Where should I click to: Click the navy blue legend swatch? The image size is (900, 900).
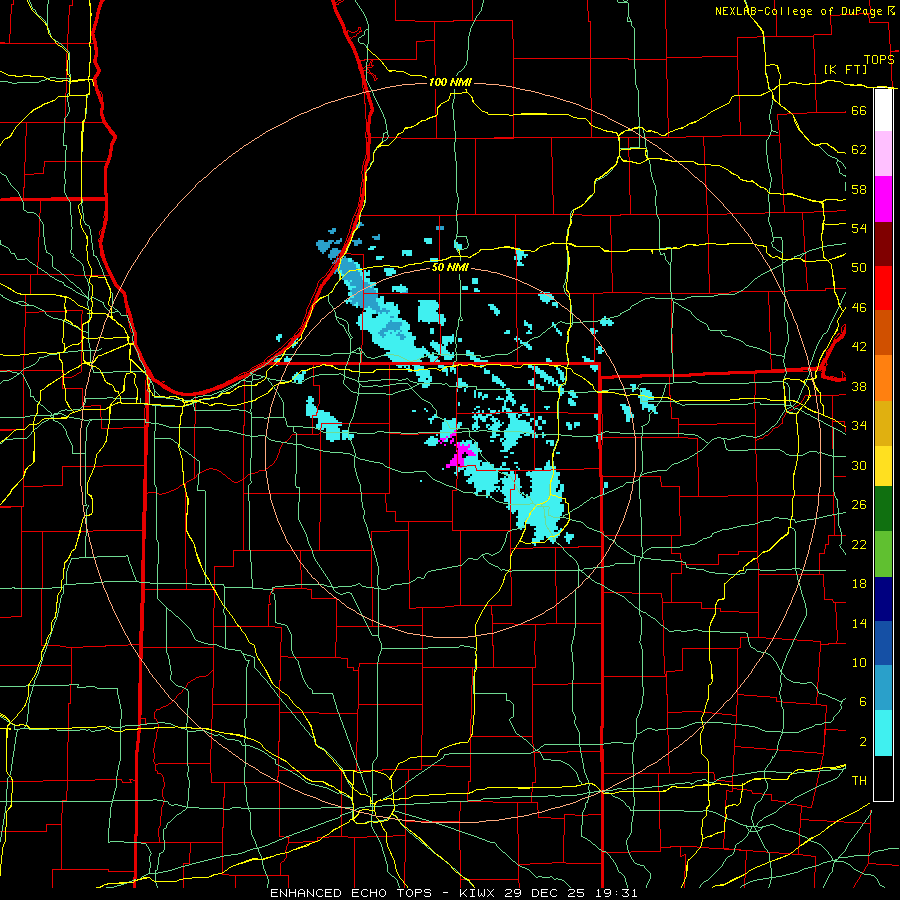coord(883,599)
